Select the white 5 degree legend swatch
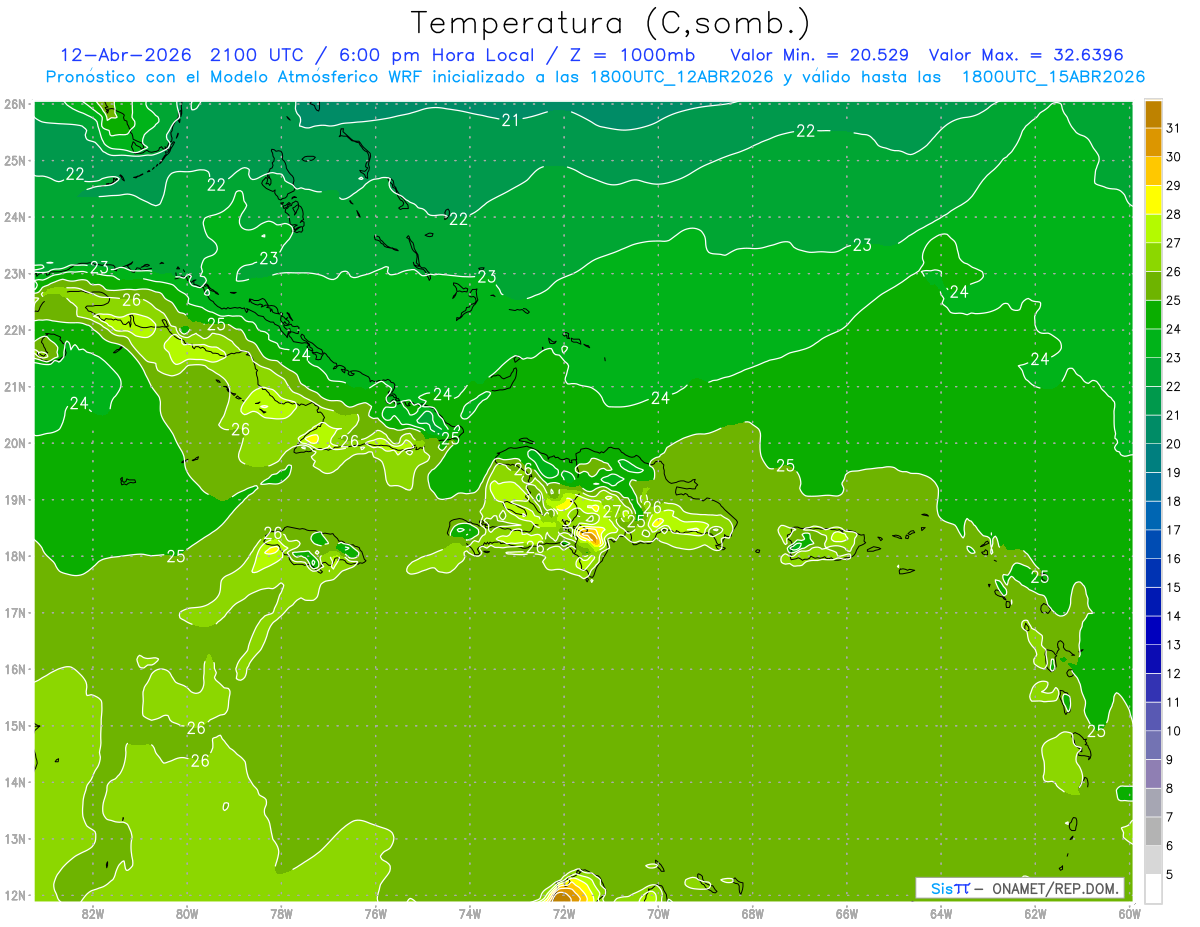The image size is (1200, 927). [x=1153, y=888]
